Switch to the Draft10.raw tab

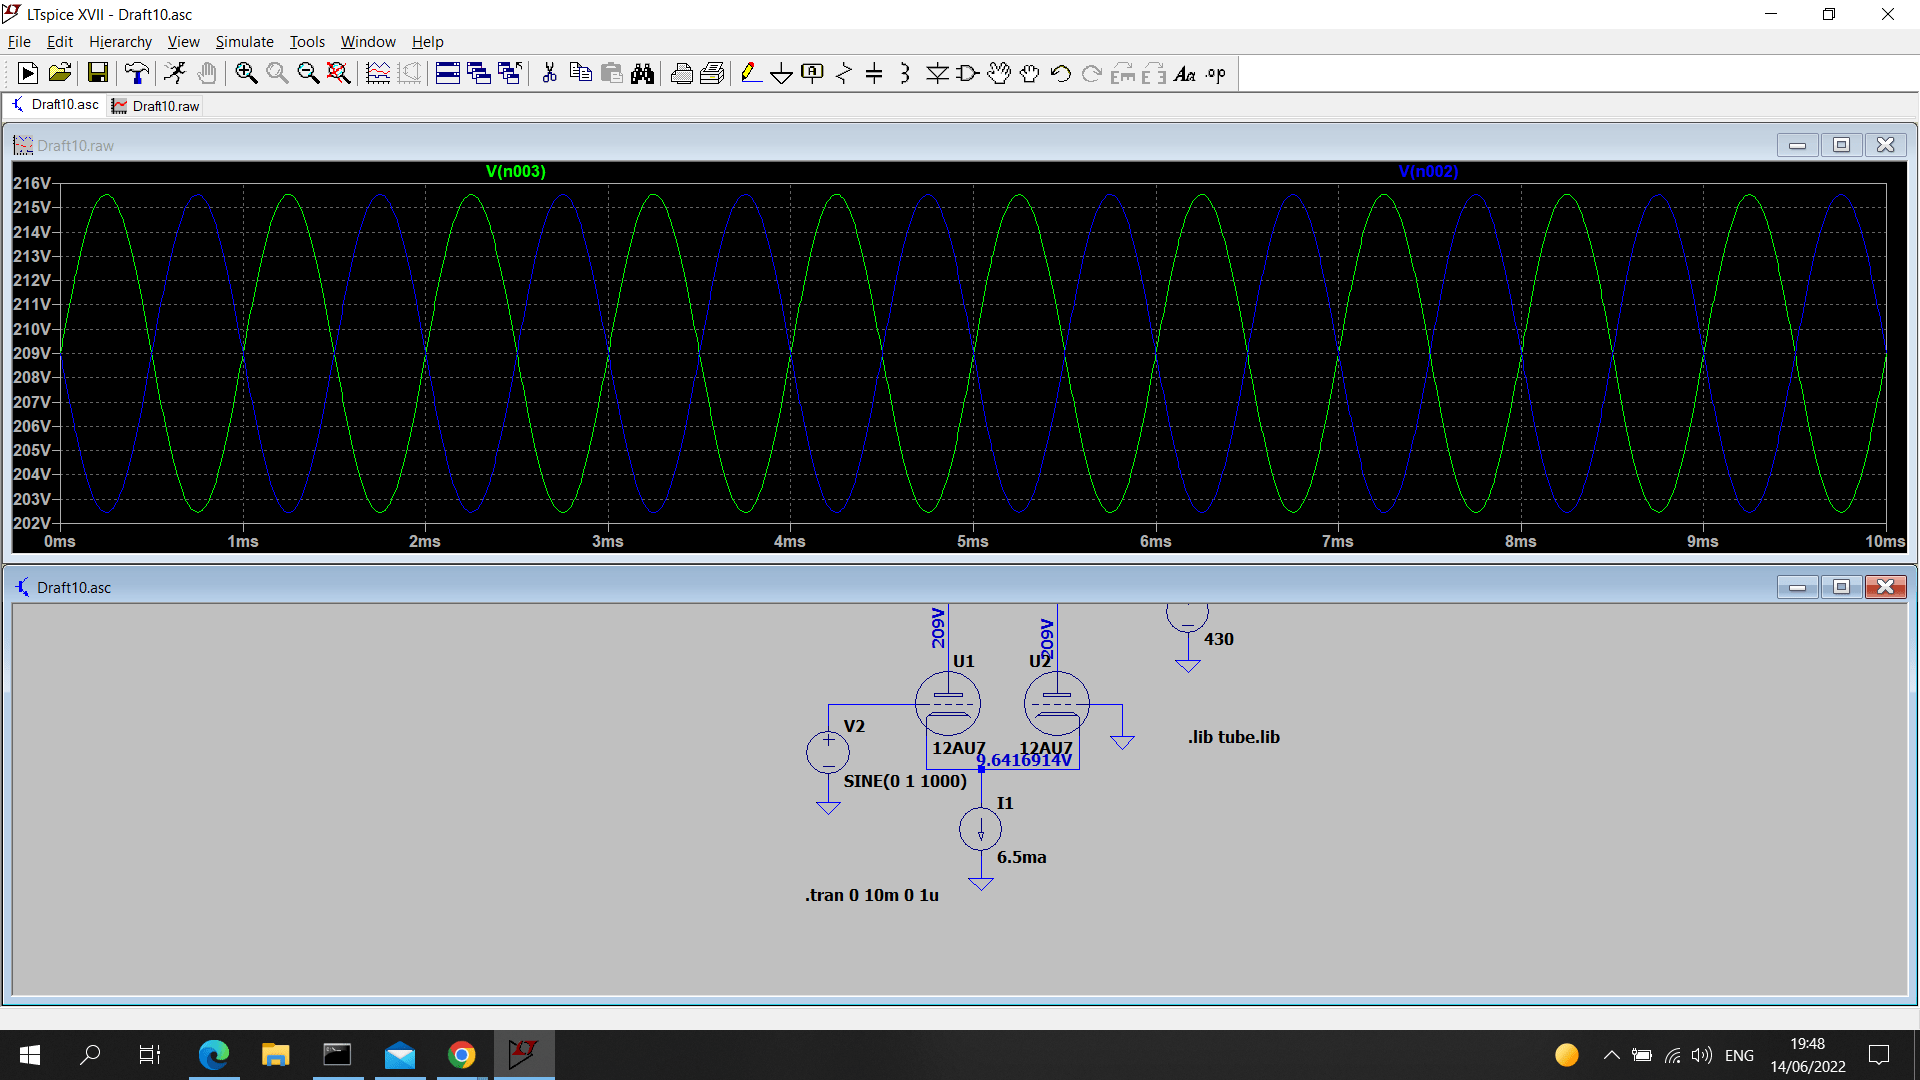(x=156, y=106)
